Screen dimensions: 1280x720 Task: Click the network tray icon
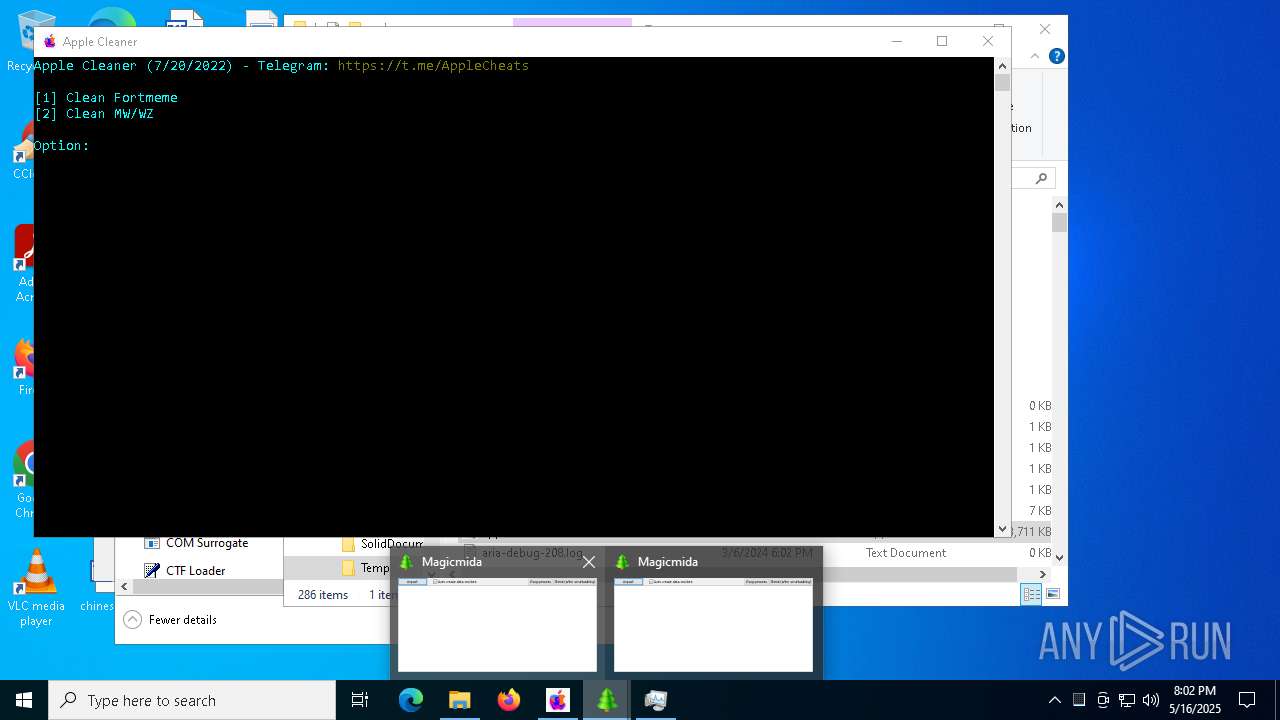pos(1127,700)
